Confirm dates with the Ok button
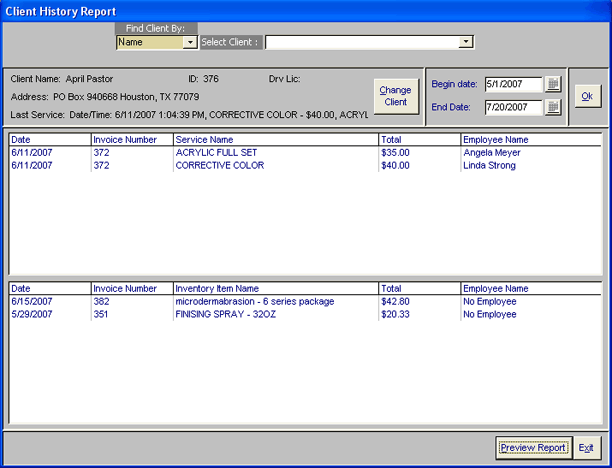Screen dimensions: 612x468 pyautogui.click(x=587, y=96)
